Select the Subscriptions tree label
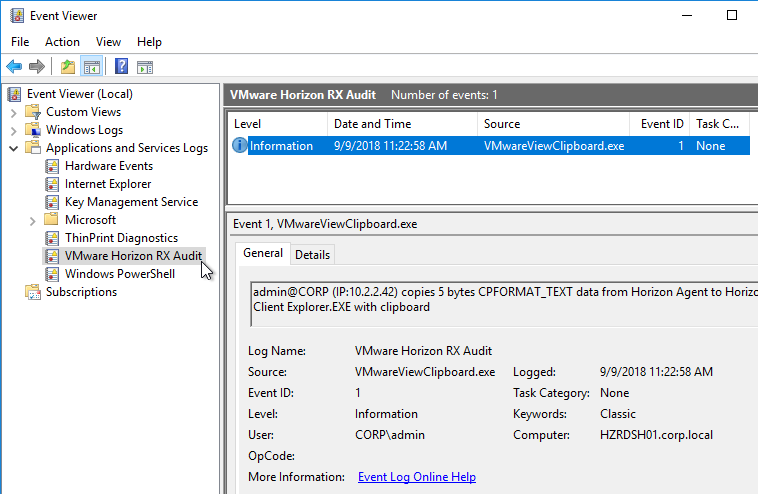 pyautogui.click(x=81, y=292)
